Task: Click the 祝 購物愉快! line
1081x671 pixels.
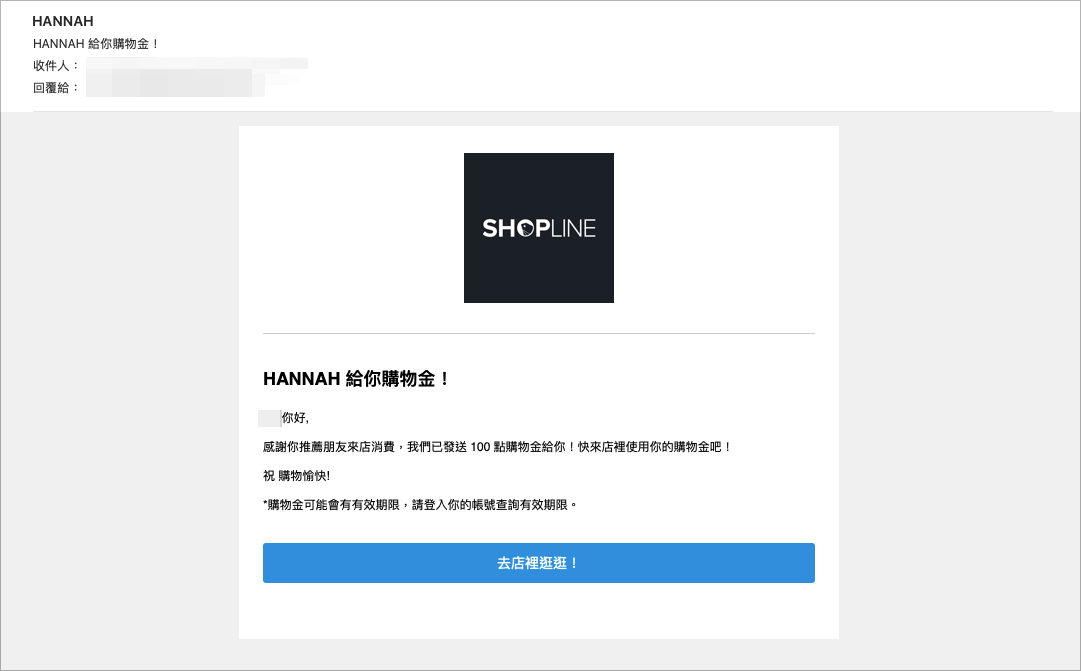Action: click(296, 476)
